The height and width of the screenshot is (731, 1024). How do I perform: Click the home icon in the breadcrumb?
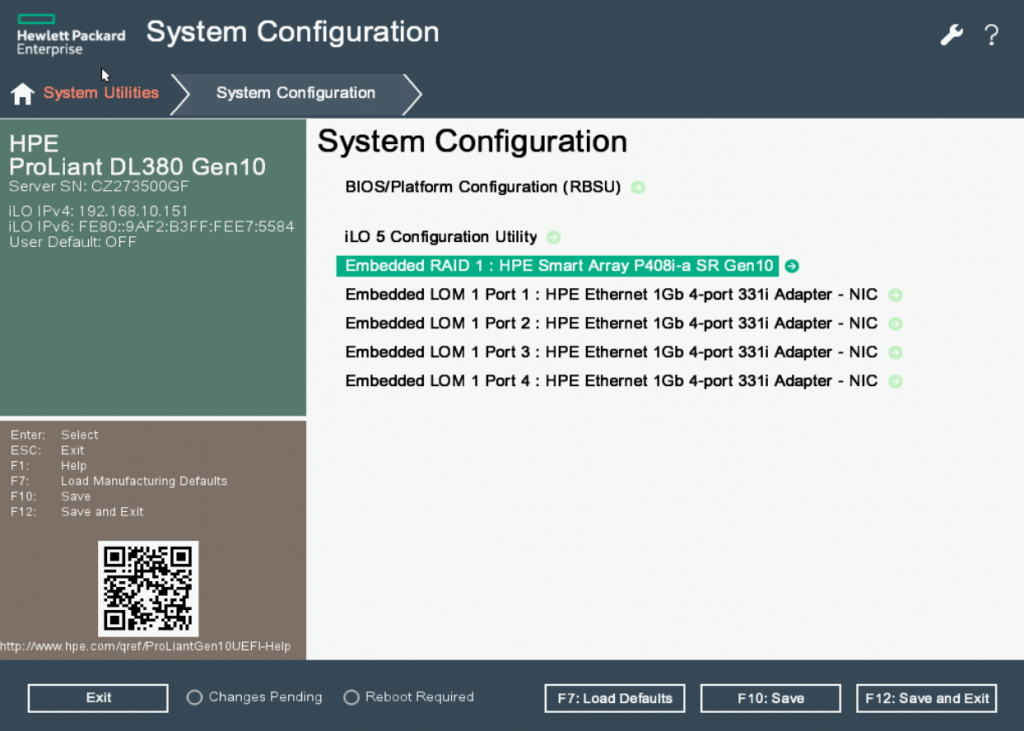coord(21,93)
